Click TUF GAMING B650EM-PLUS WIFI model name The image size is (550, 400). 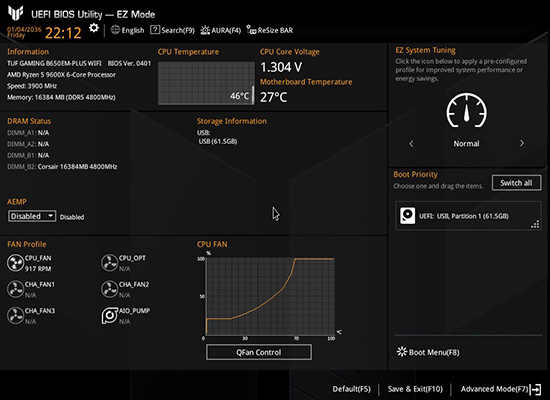tap(54, 63)
